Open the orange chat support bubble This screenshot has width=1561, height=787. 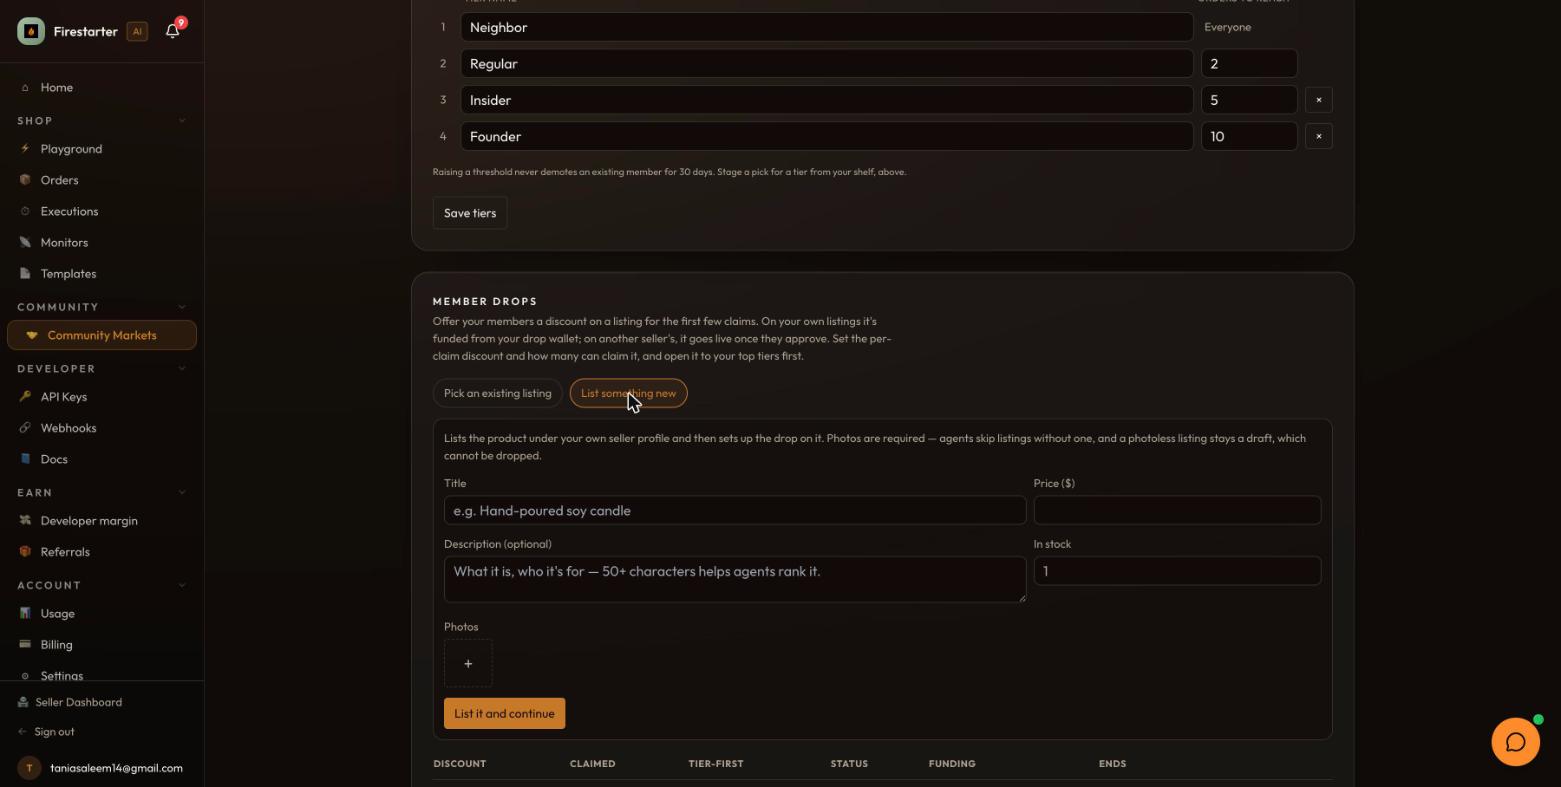(x=1515, y=742)
